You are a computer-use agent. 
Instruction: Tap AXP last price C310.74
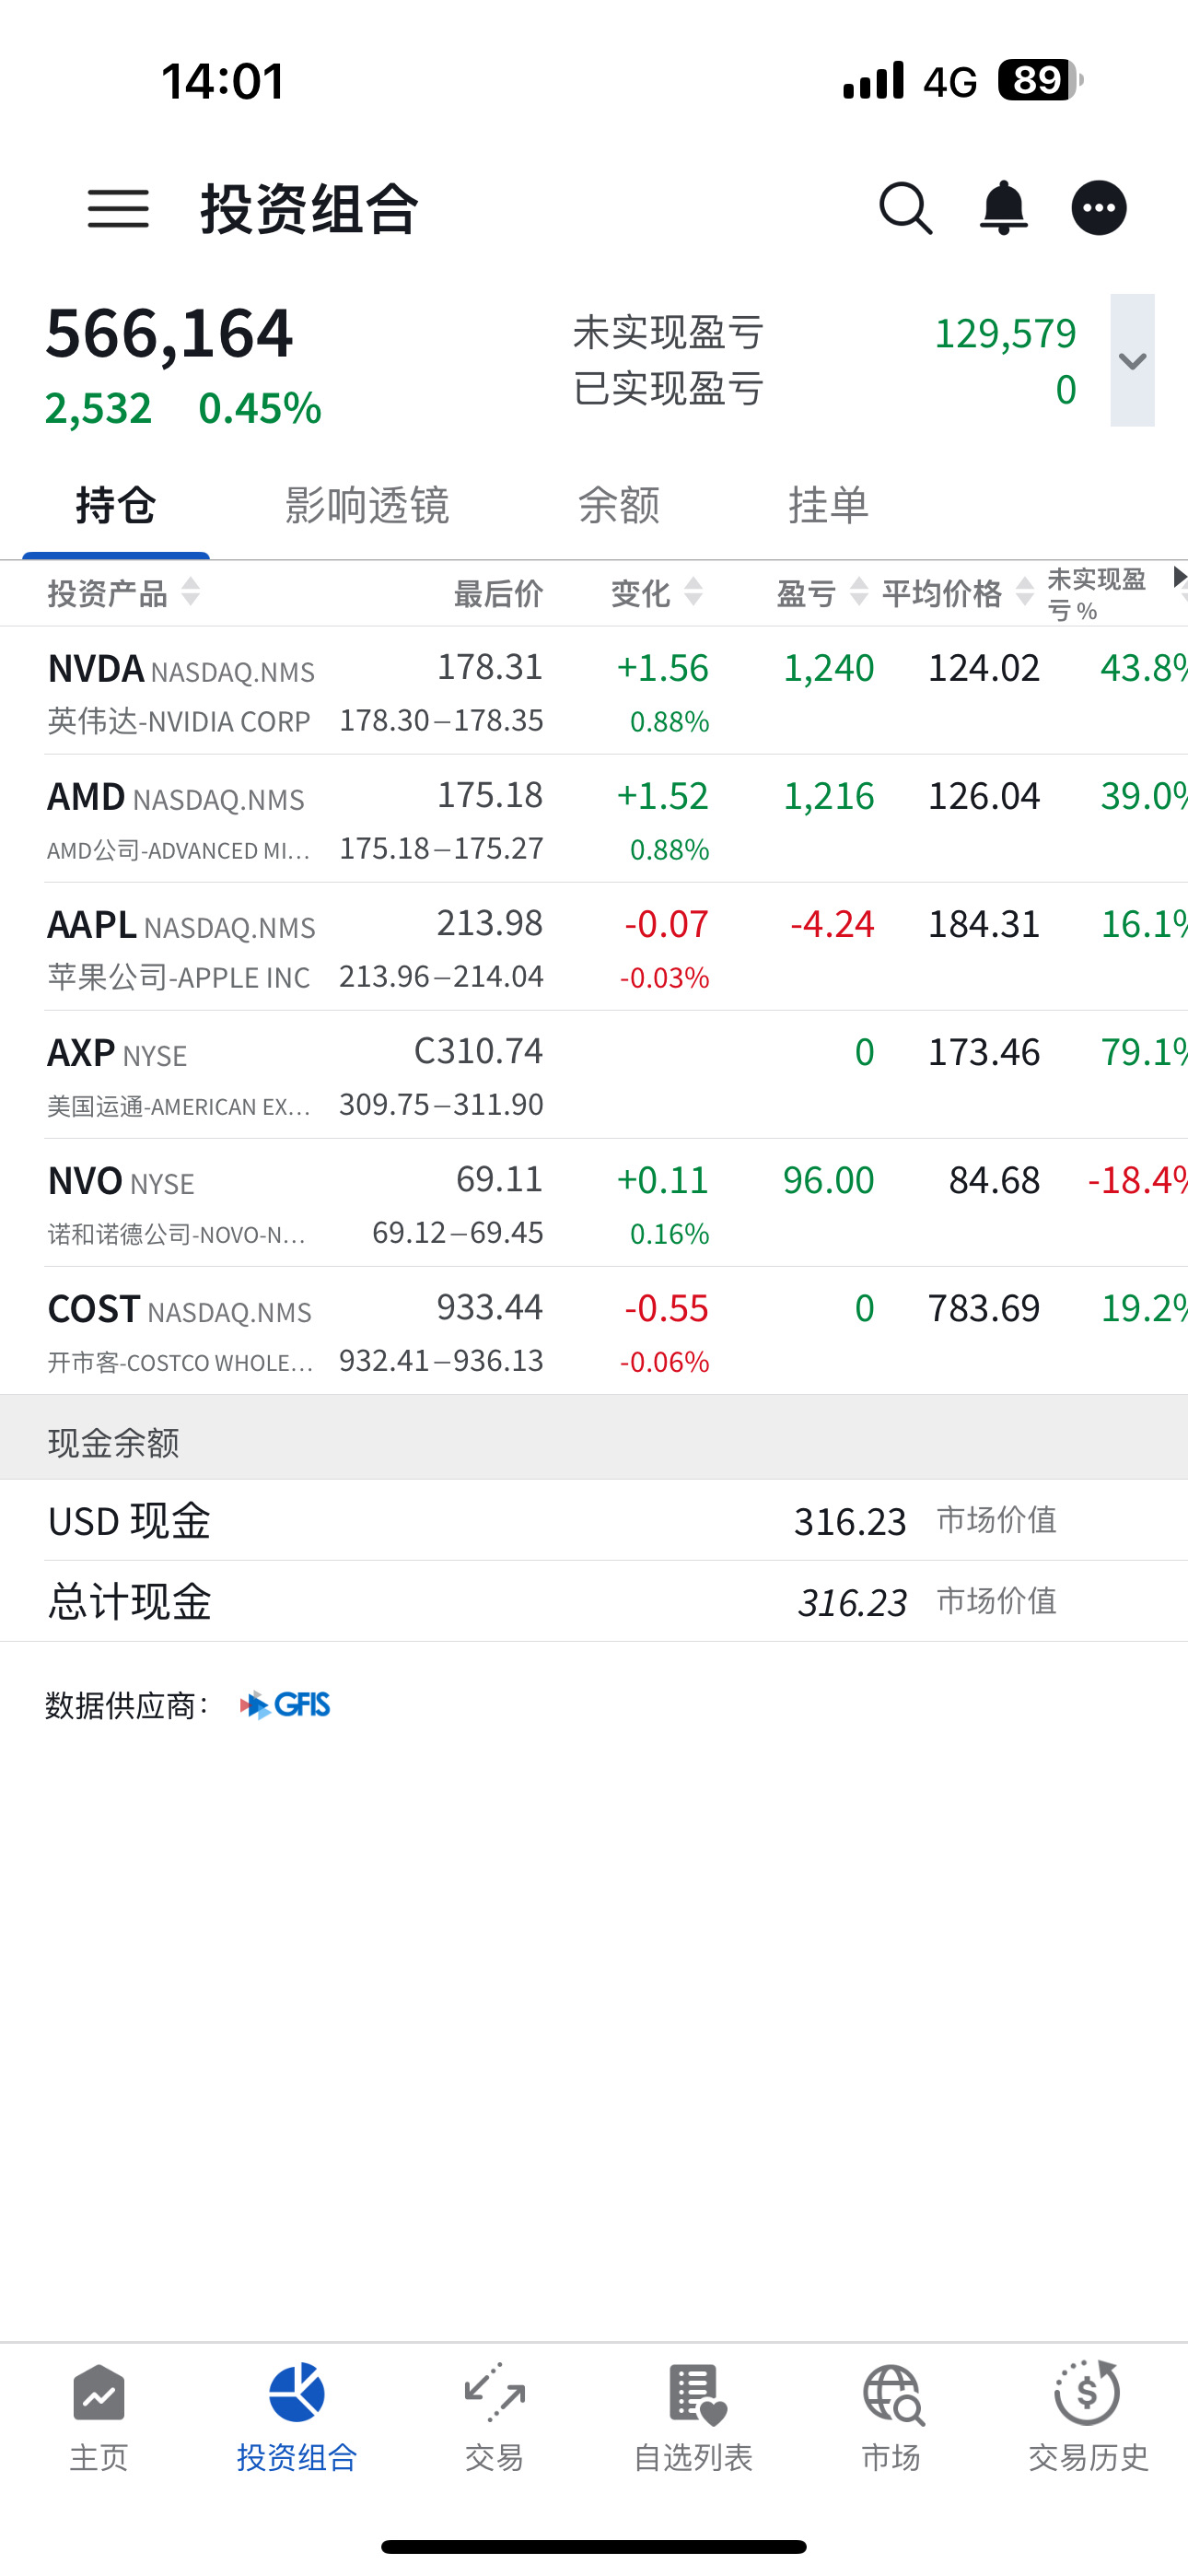click(x=478, y=1051)
